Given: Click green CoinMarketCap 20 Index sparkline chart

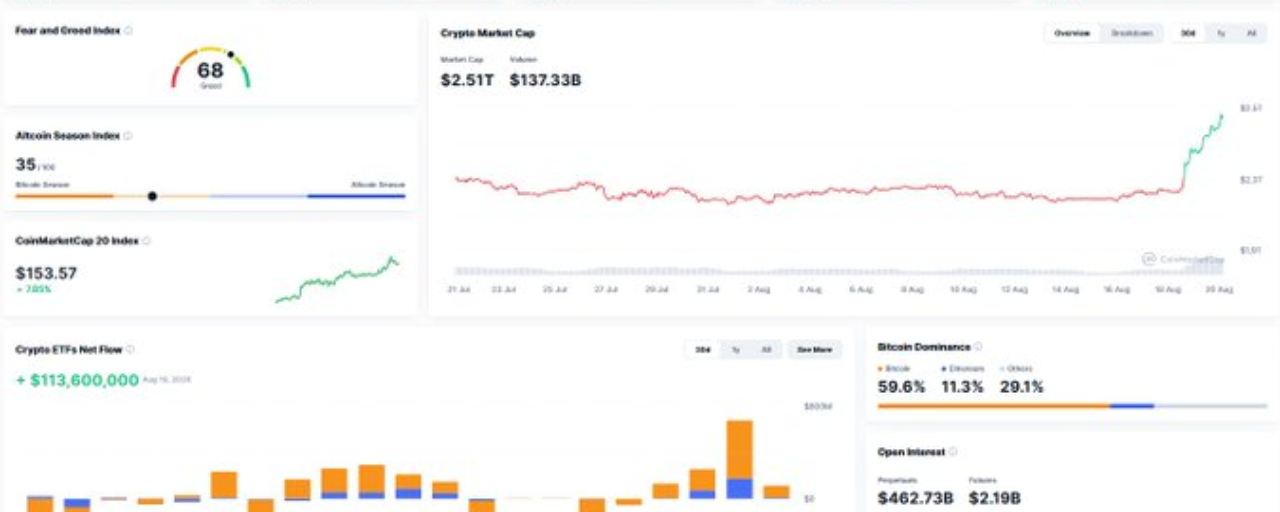Looking at the screenshot, I should click(x=337, y=279).
